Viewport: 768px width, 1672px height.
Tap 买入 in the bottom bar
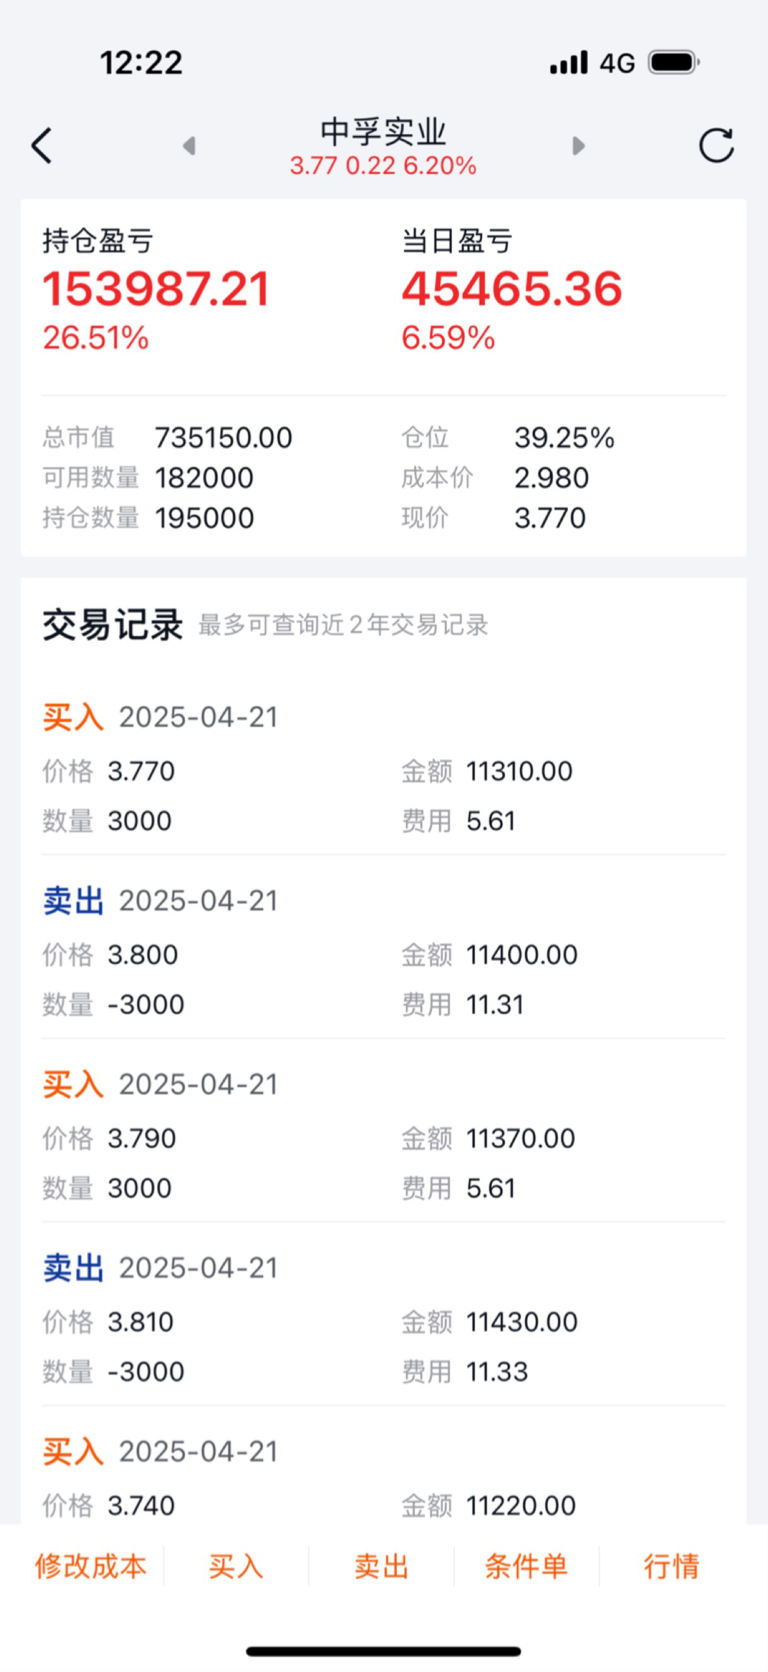236,1566
